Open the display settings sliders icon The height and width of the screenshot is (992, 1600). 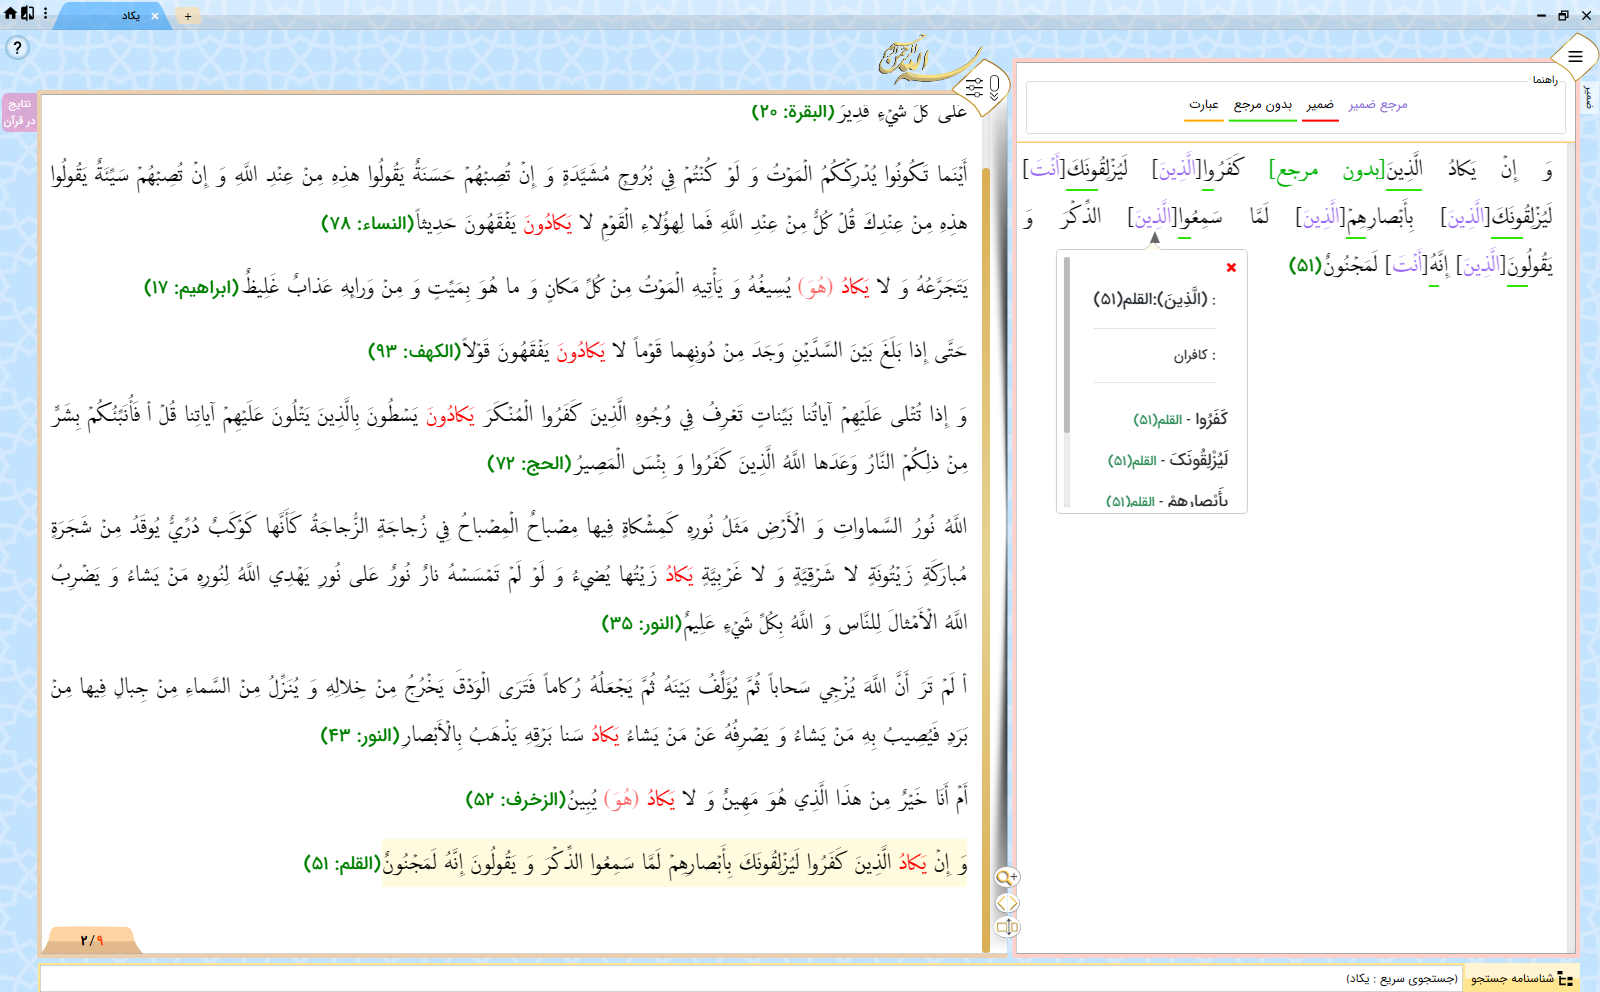973,88
